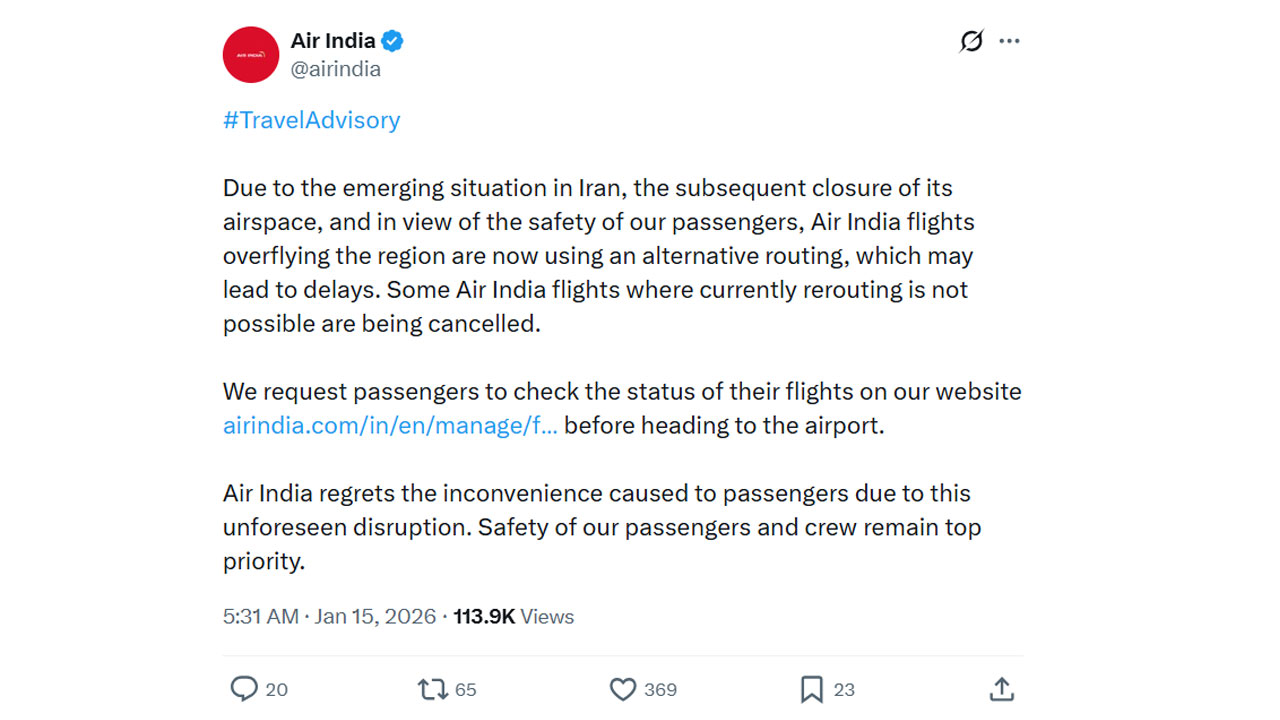
Task: Click the 5:31 AM Jan 15, 2026 timestamp
Action: click(329, 616)
